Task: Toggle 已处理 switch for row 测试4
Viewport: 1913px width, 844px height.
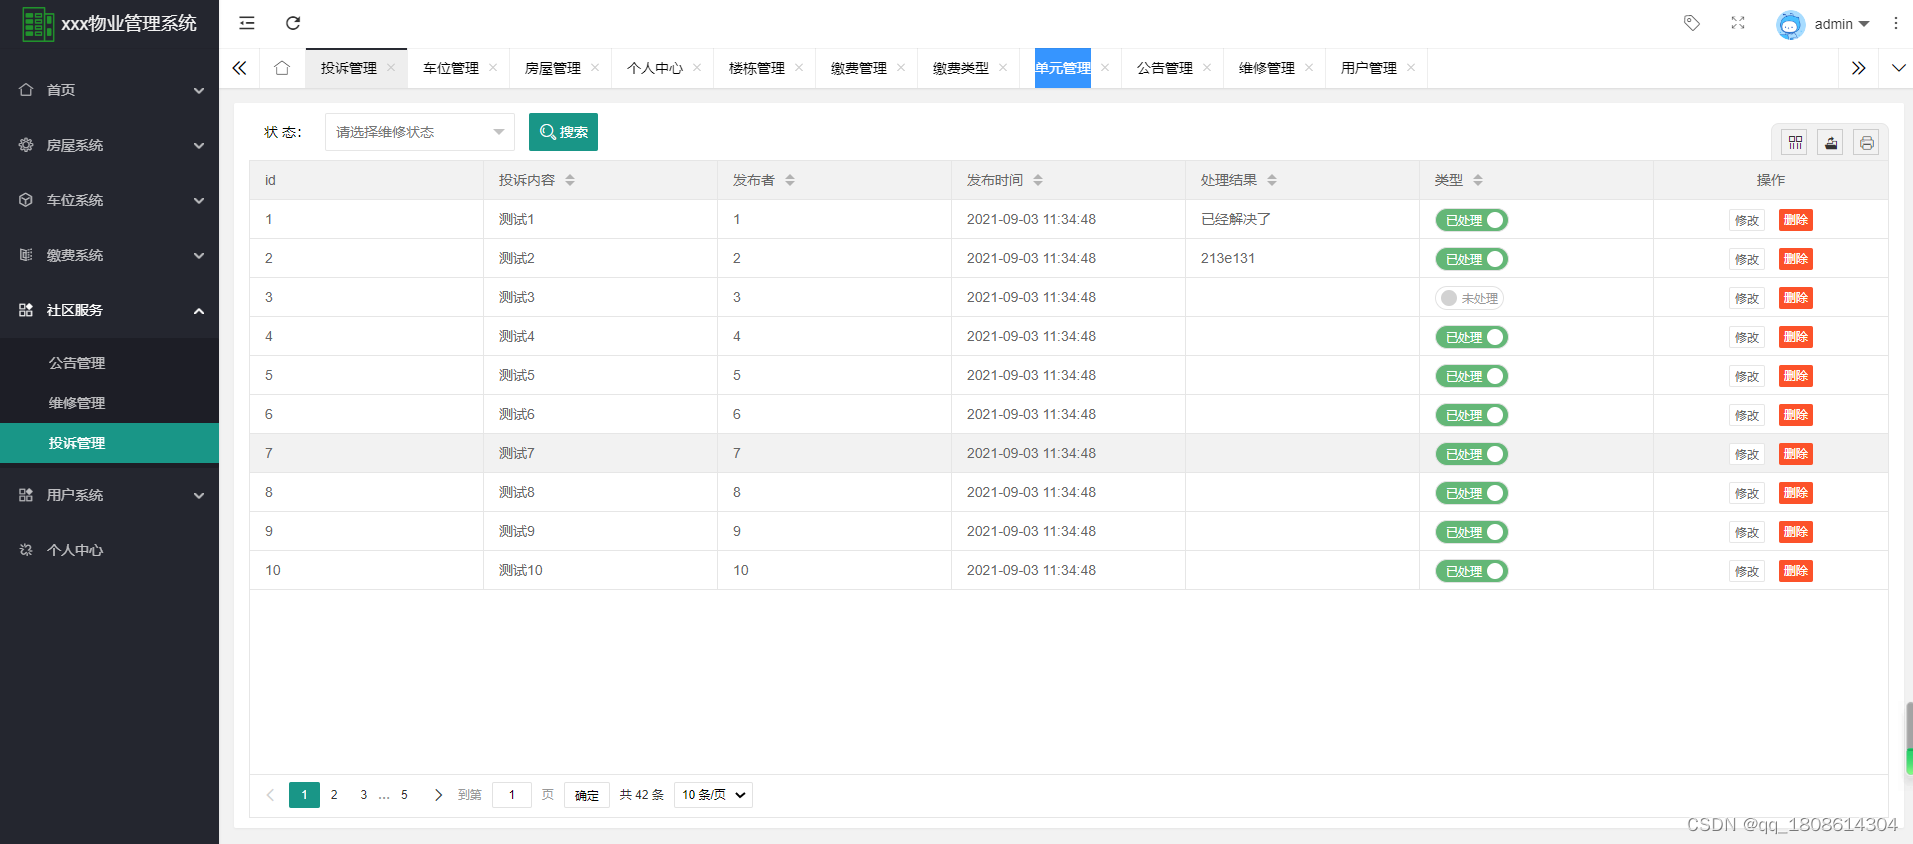Action: 1472,337
